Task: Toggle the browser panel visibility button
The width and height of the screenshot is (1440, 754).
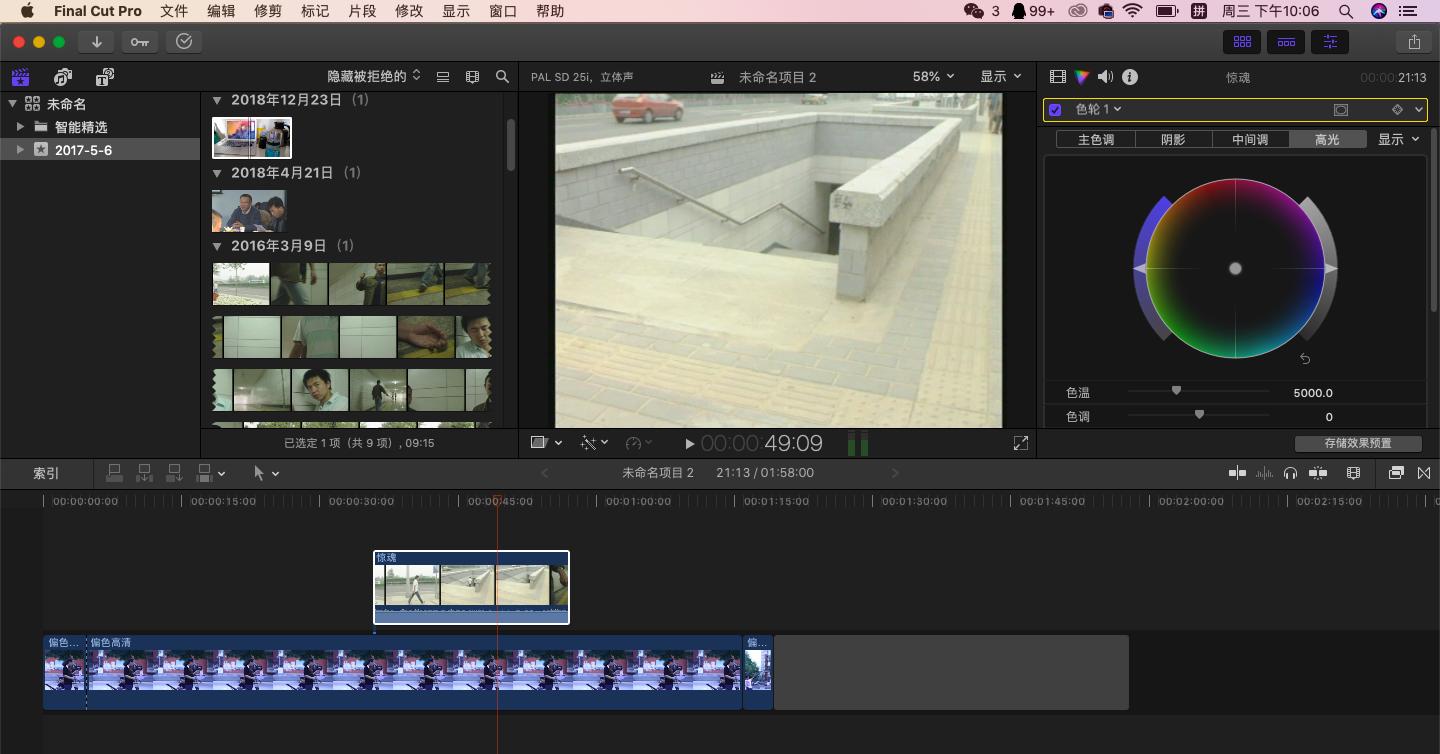Action: click(x=1242, y=42)
